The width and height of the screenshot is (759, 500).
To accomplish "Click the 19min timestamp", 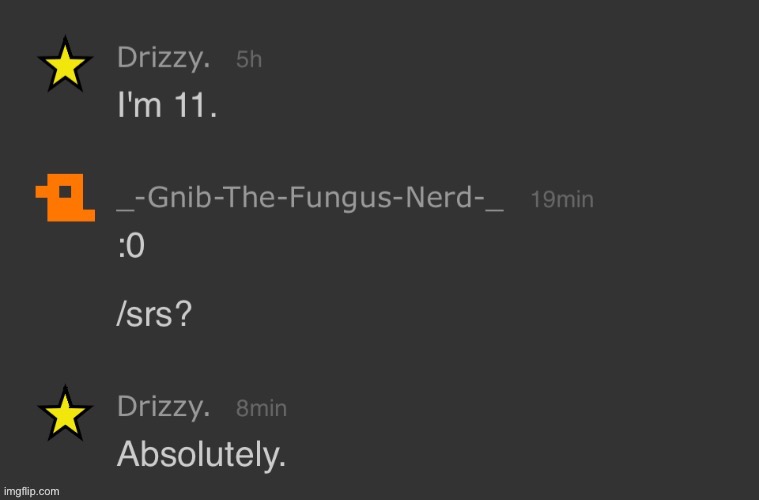I will point(561,200).
